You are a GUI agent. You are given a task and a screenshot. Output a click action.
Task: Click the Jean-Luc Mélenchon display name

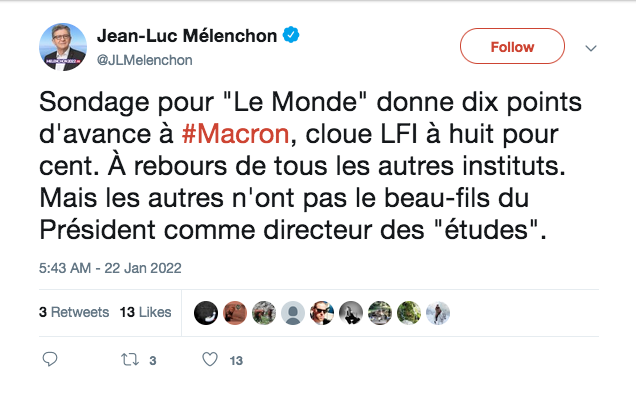pyautogui.click(x=187, y=36)
